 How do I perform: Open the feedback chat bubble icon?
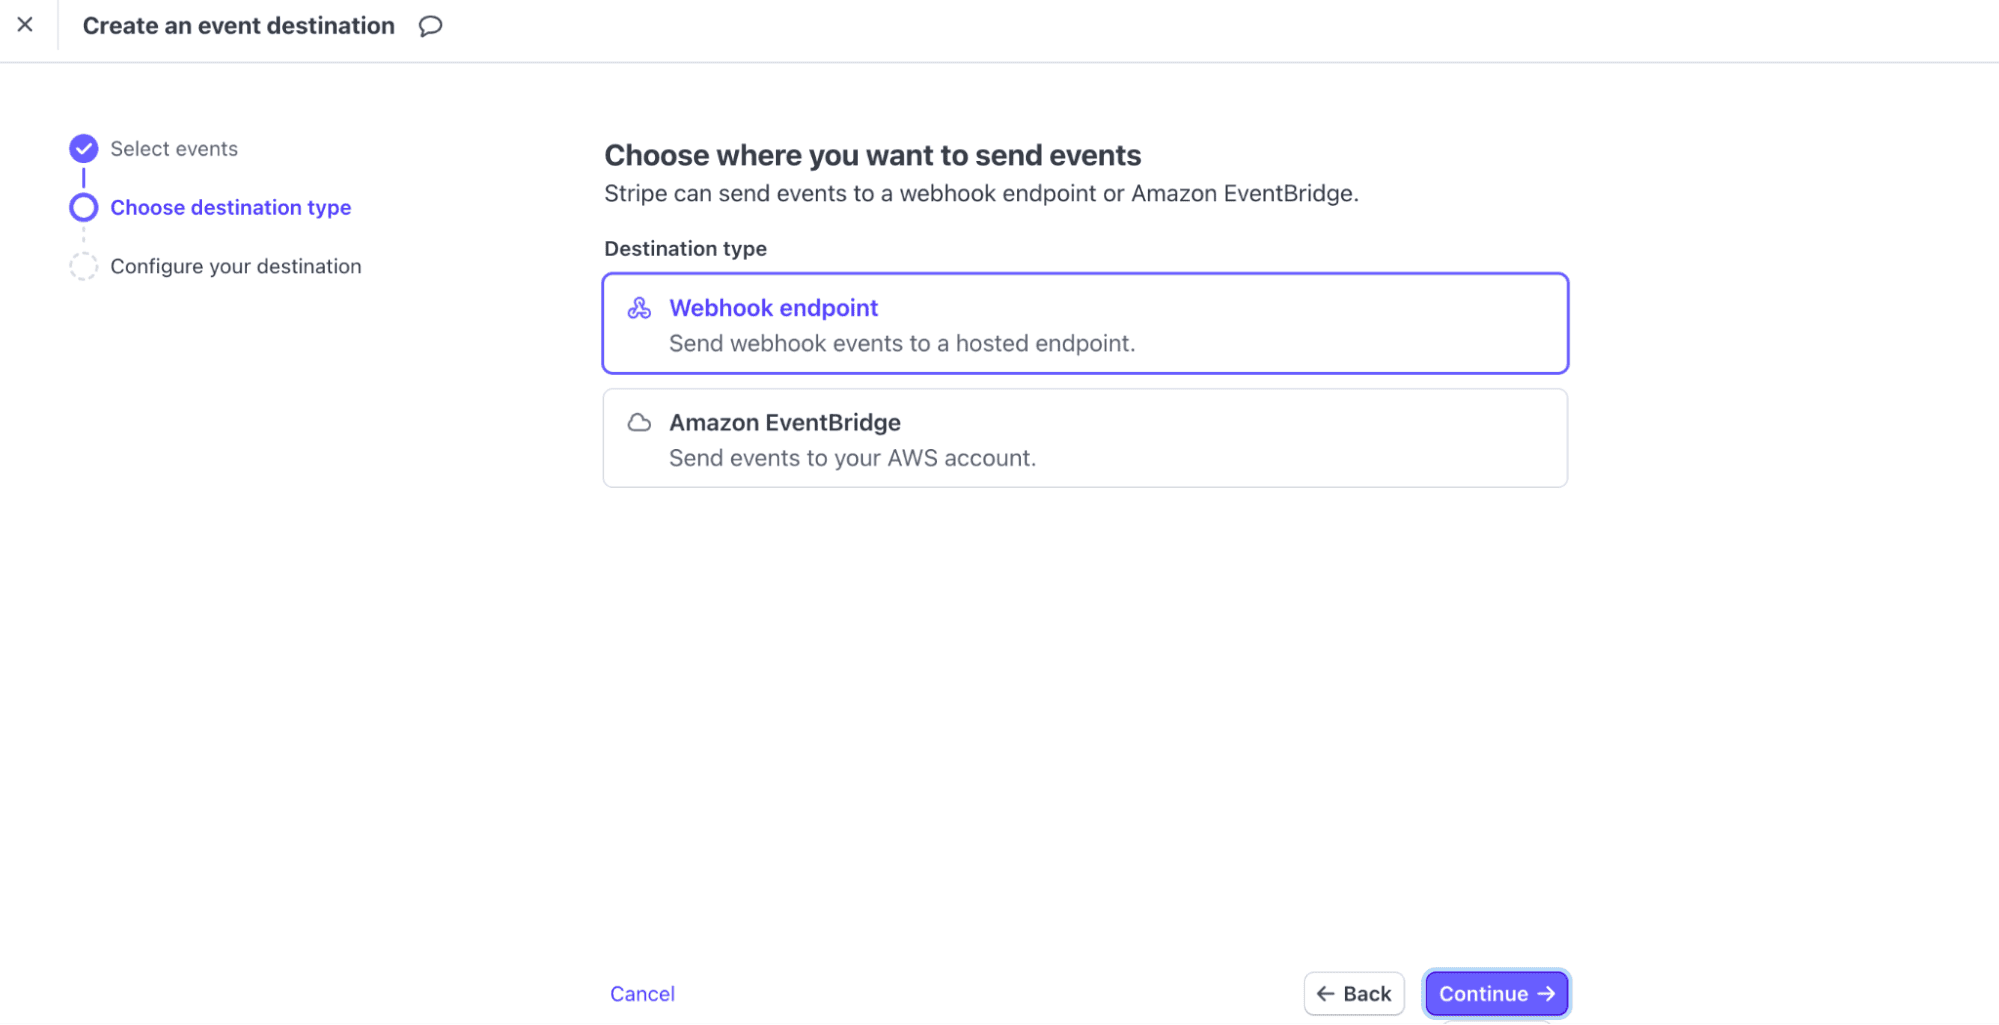point(430,26)
